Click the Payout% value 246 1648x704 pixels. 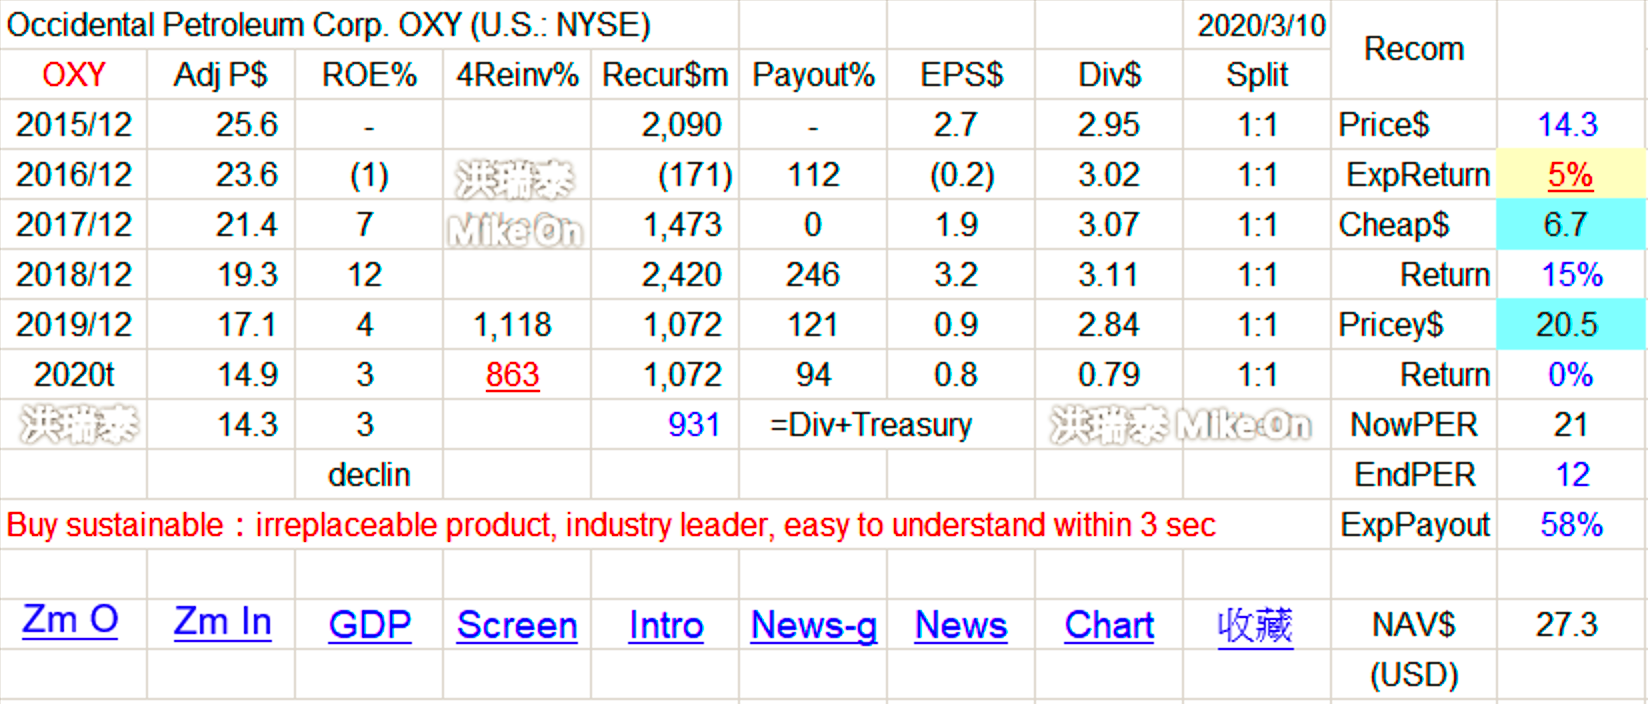click(813, 275)
